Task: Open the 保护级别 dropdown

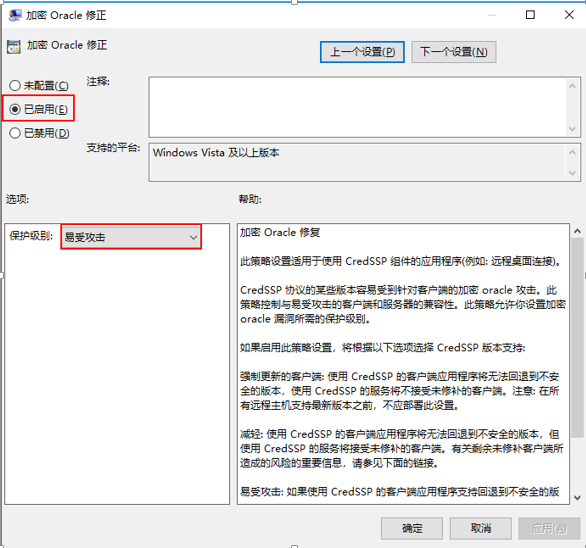Action: coord(131,237)
